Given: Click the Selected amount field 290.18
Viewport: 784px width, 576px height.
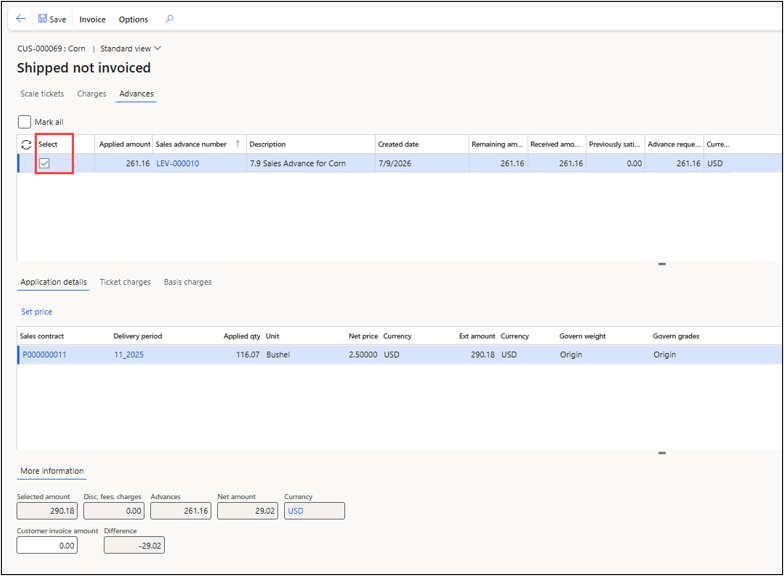Looking at the screenshot, I should tap(47, 511).
